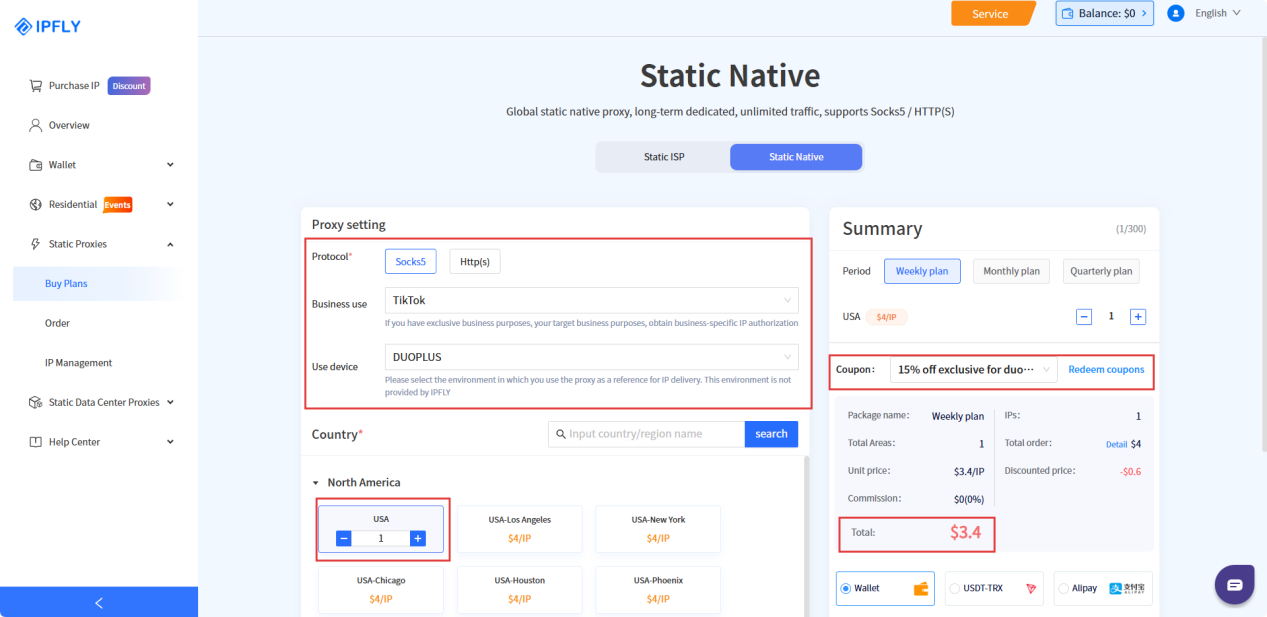
Task: Select the Monthly plan period
Action: (x=1011, y=271)
